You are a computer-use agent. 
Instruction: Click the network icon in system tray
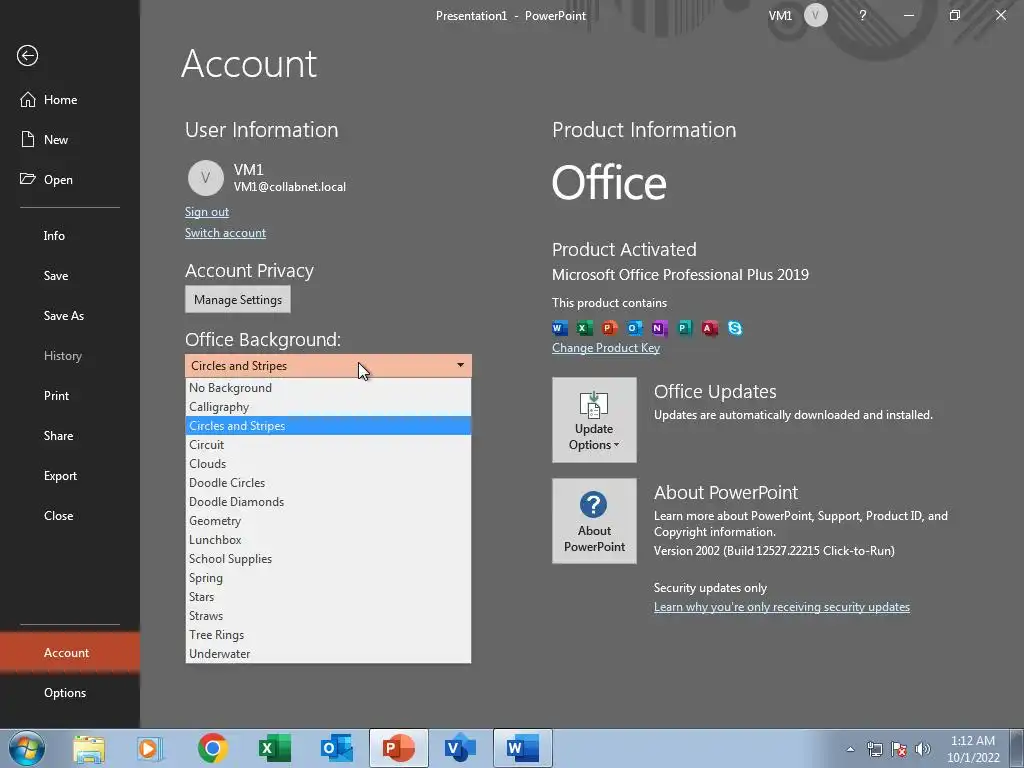pos(874,749)
